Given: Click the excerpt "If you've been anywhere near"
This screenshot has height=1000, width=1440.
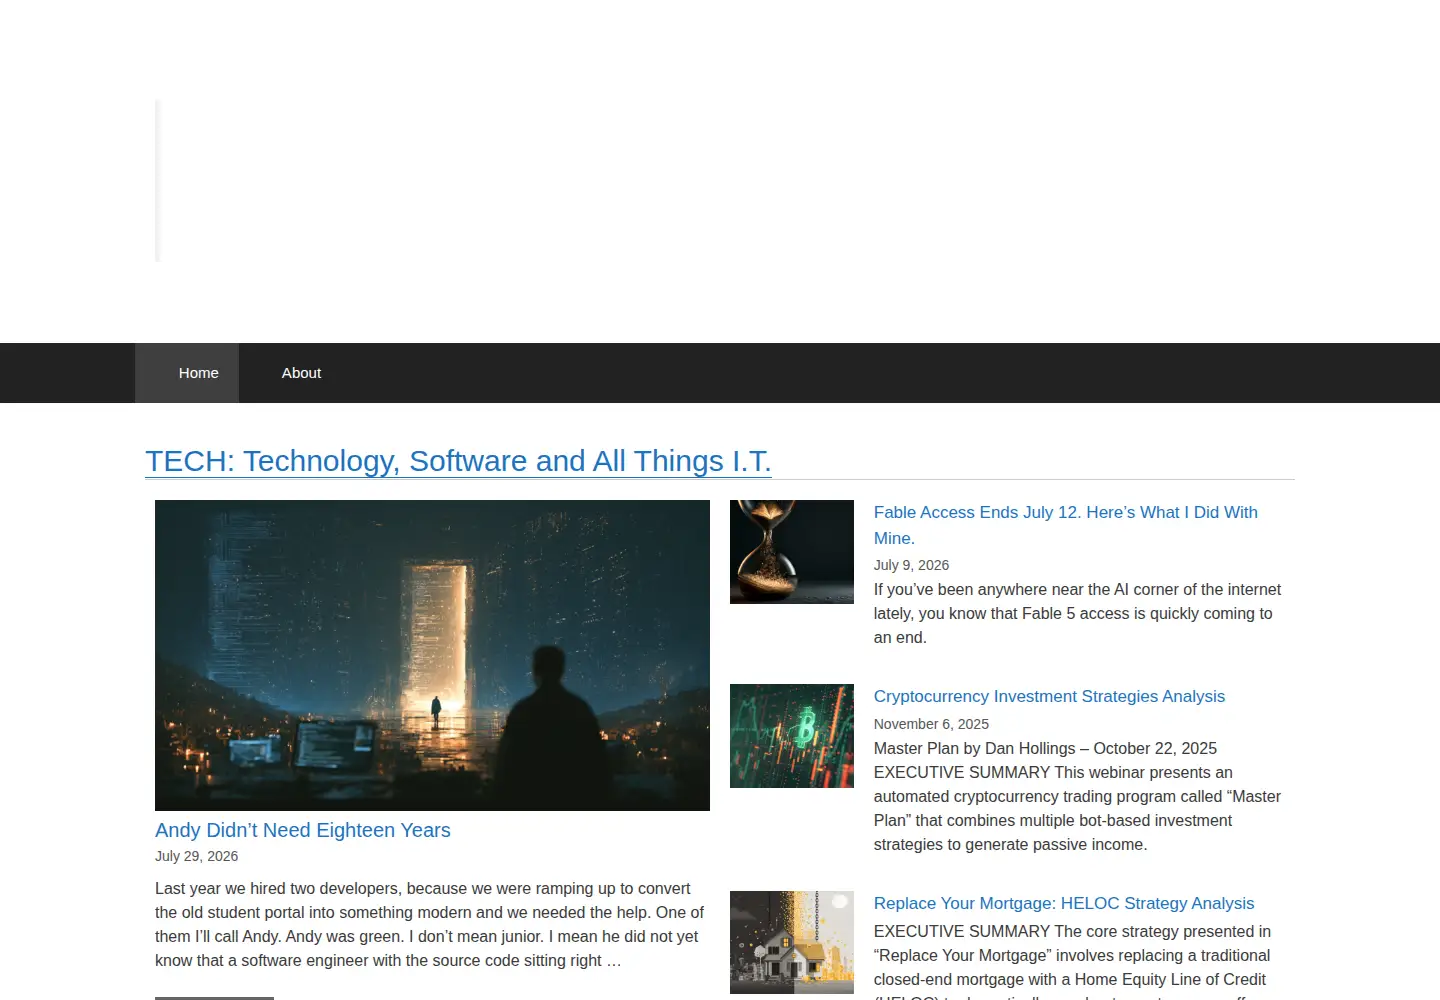Looking at the screenshot, I should [1078, 613].
